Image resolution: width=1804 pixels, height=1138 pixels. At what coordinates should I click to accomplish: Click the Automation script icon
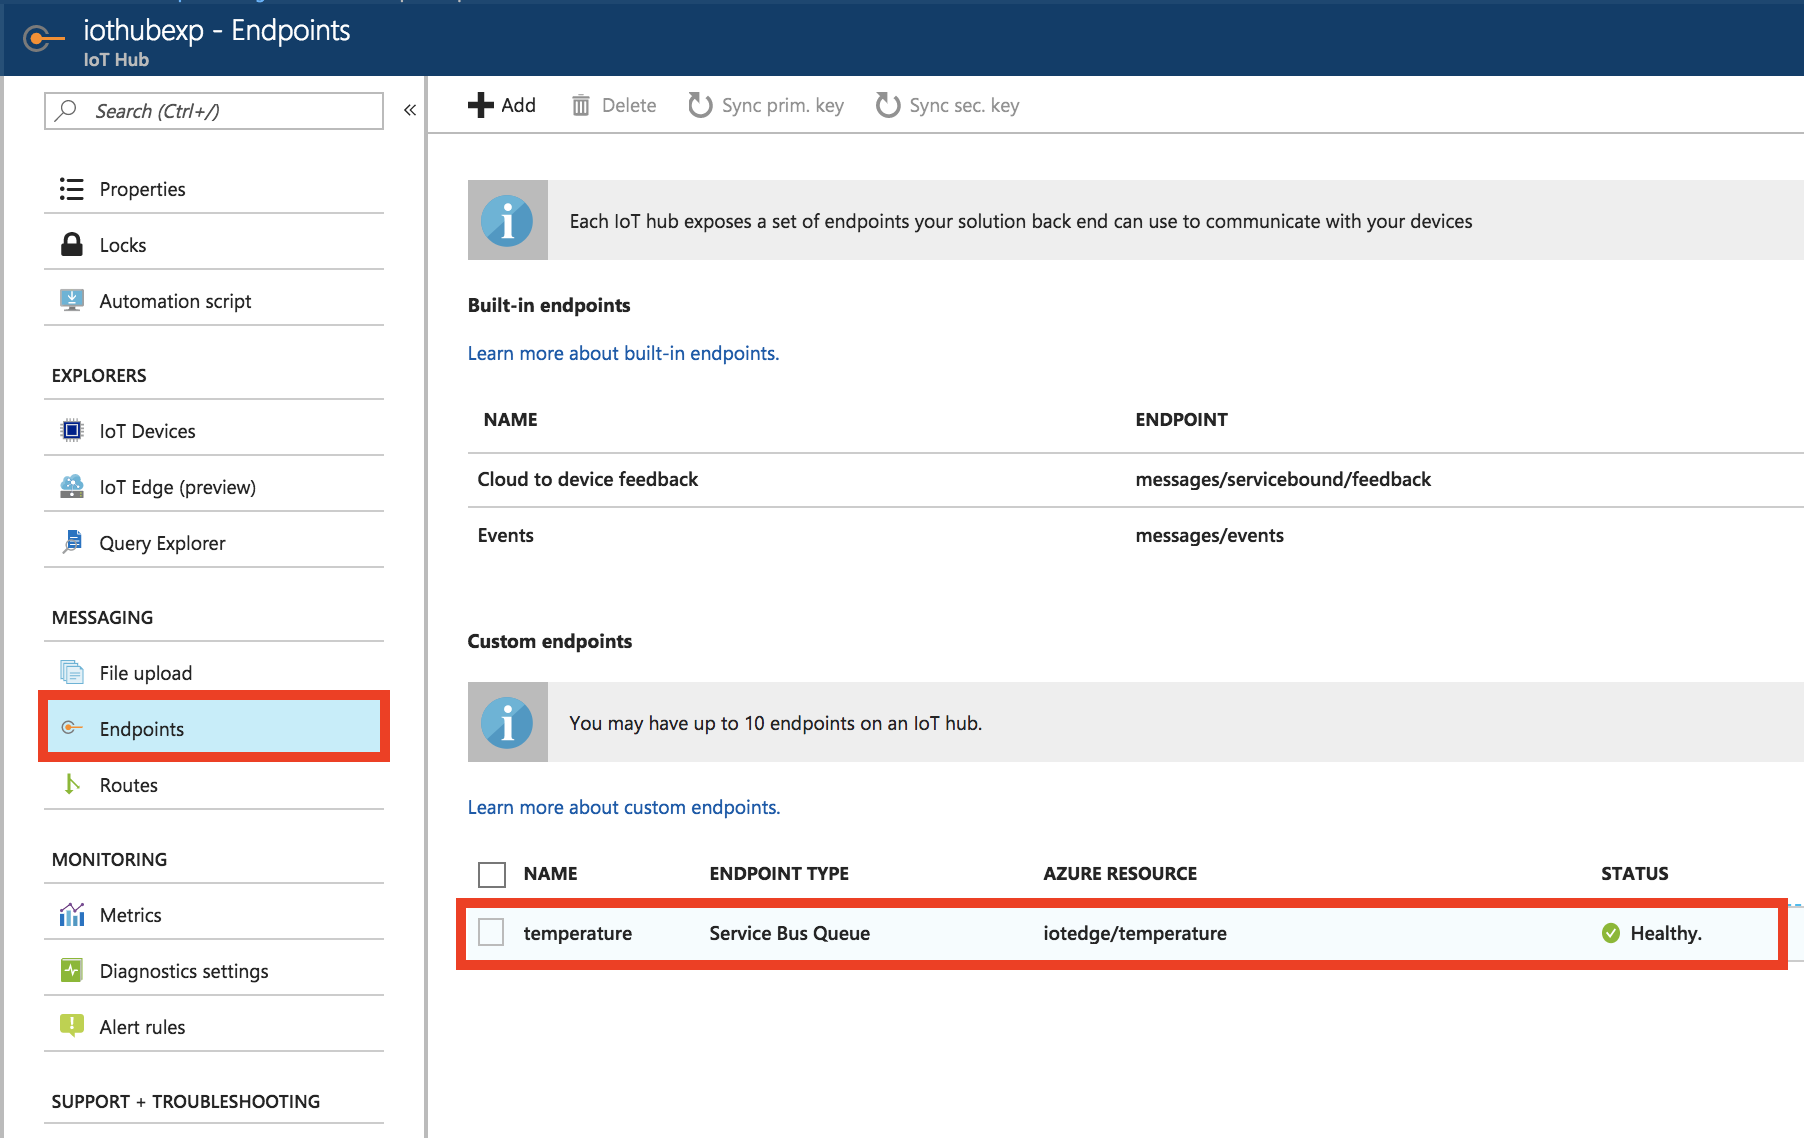(72, 300)
